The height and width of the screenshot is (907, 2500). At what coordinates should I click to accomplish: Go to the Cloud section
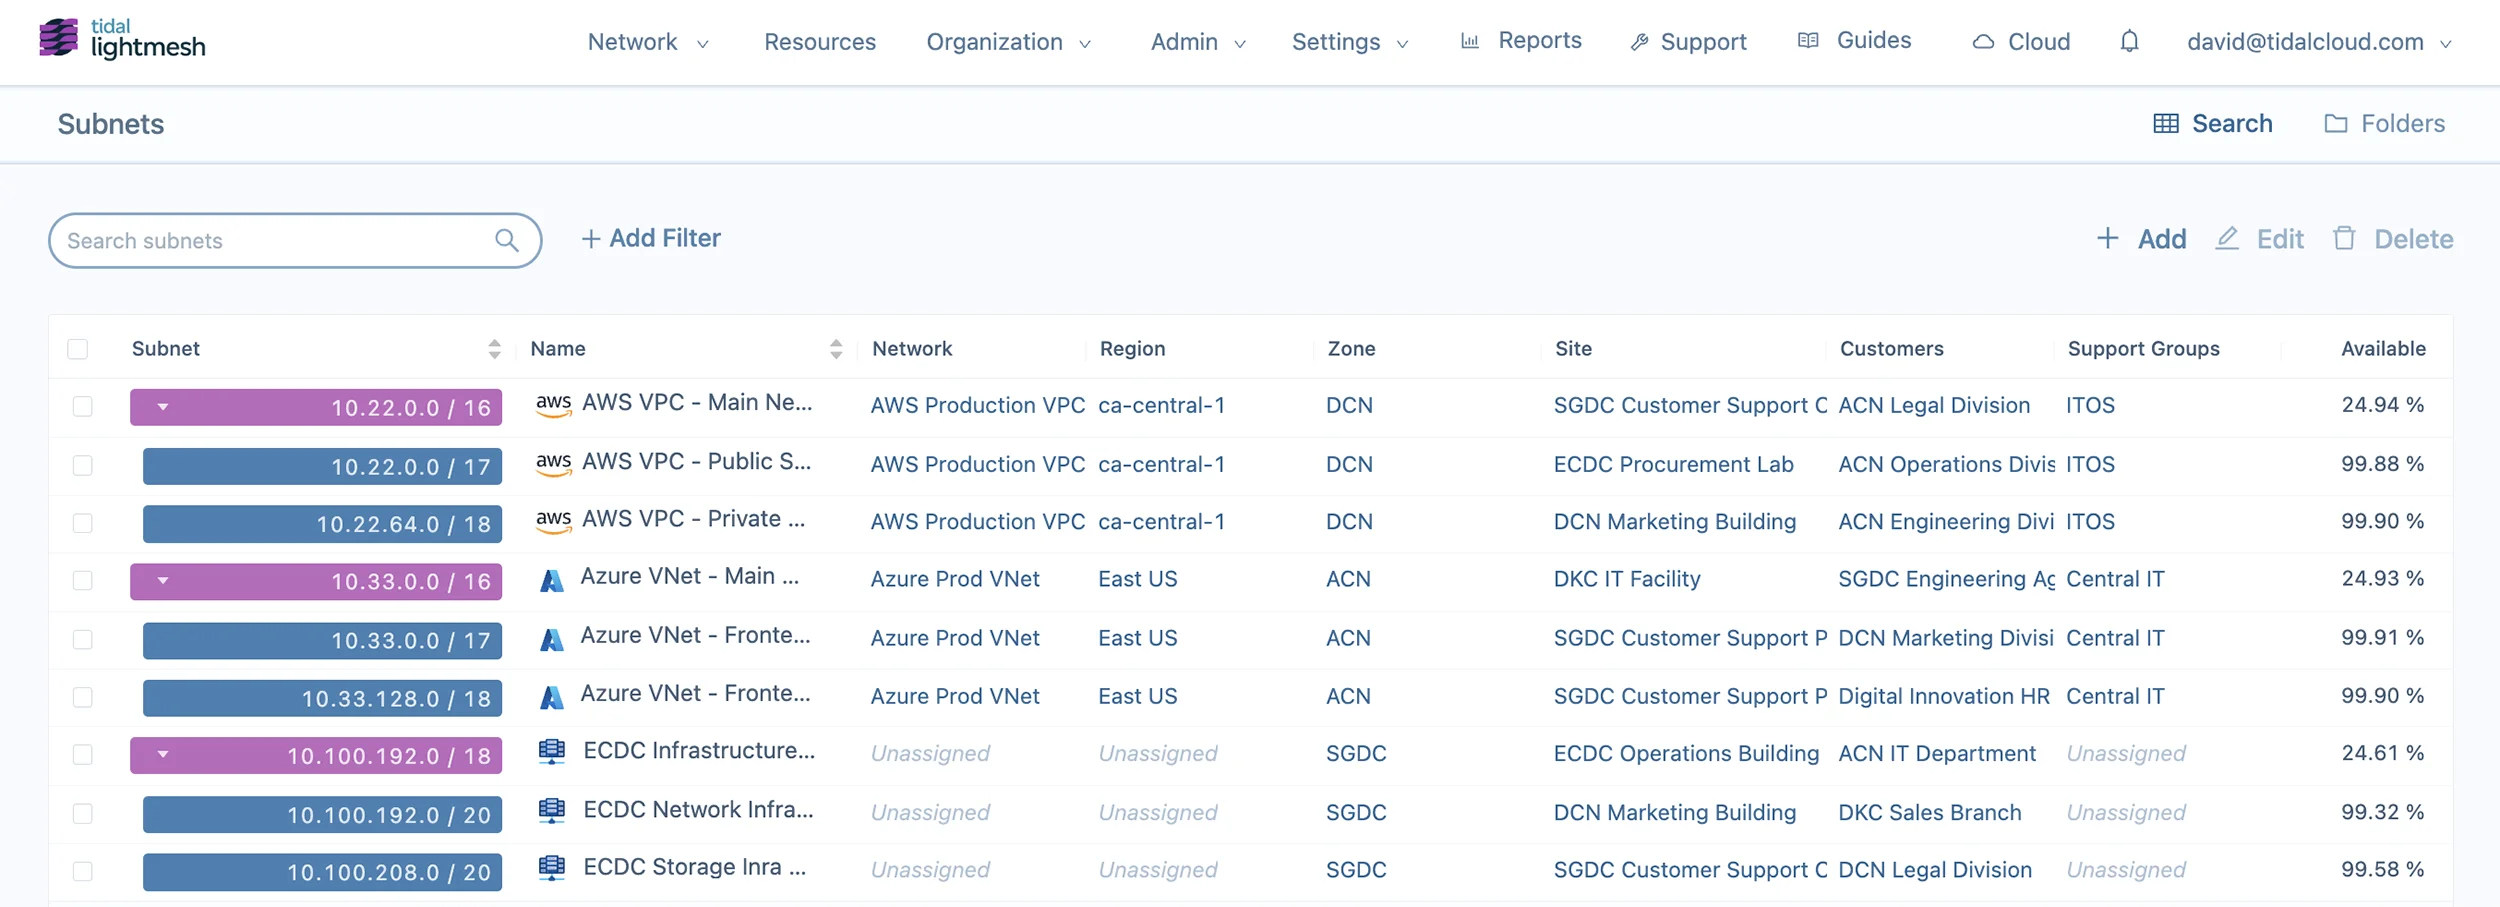[2021, 42]
